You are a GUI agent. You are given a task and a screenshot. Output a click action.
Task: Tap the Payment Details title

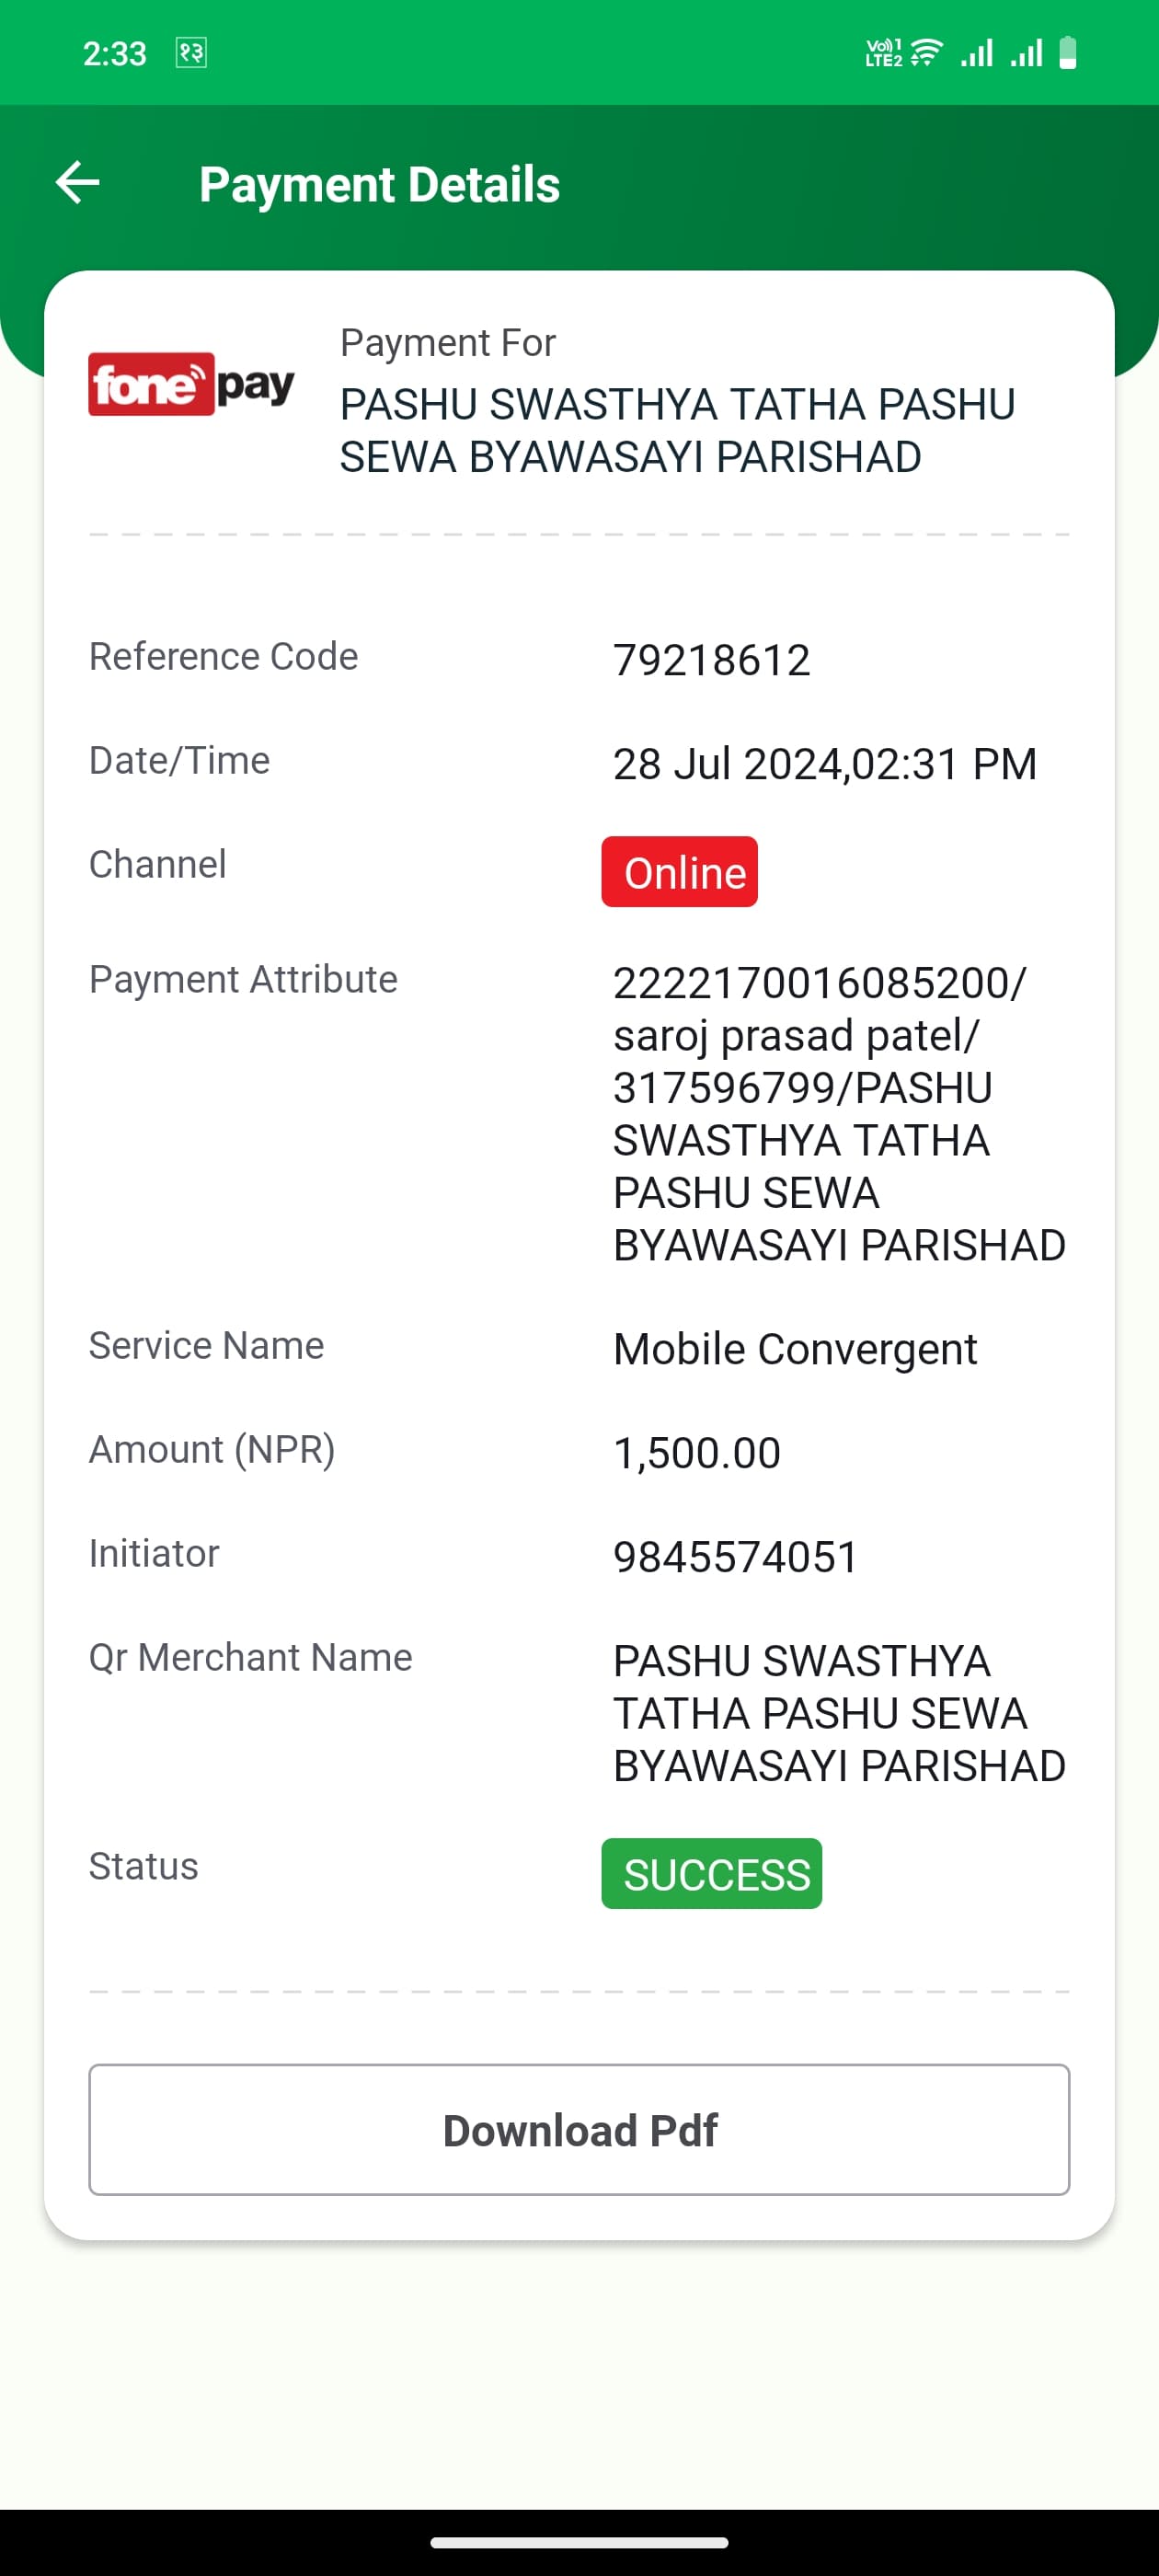click(x=379, y=184)
